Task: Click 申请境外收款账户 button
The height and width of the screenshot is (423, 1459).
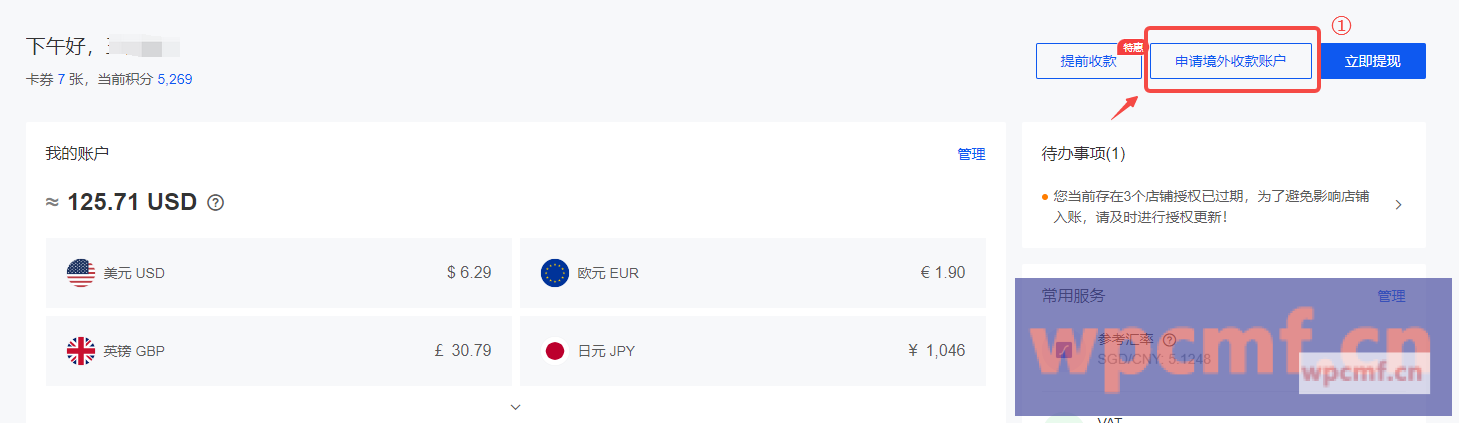Action: [1230, 61]
